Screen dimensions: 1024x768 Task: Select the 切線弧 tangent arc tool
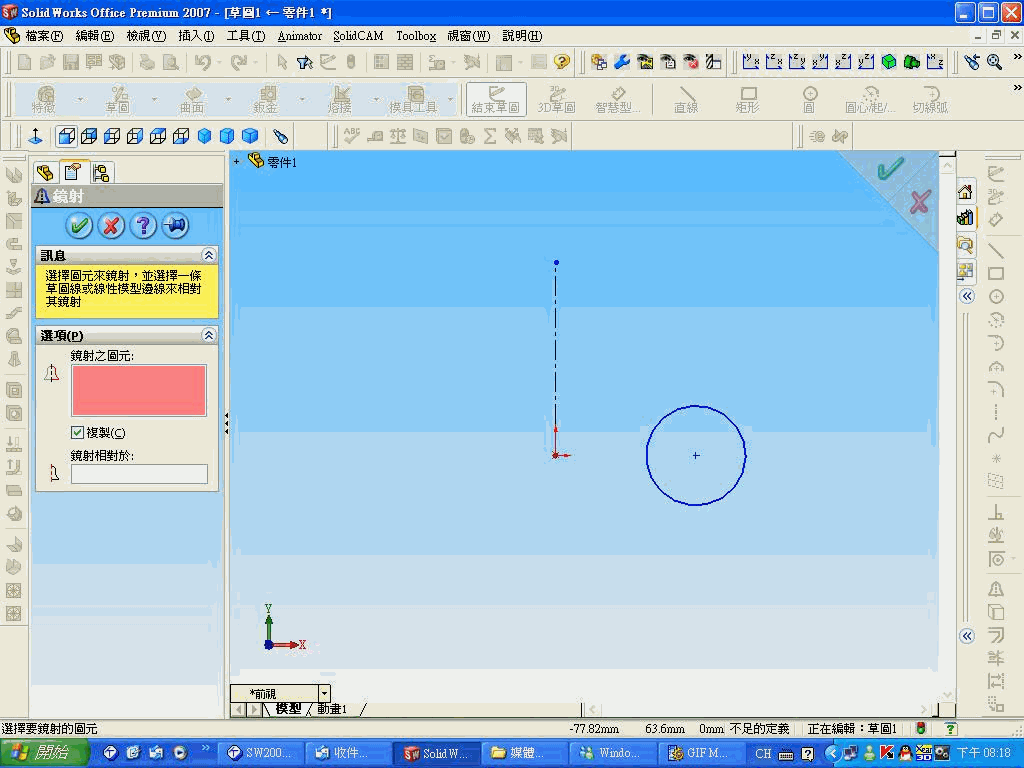pyautogui.click(x=930, y=99)
